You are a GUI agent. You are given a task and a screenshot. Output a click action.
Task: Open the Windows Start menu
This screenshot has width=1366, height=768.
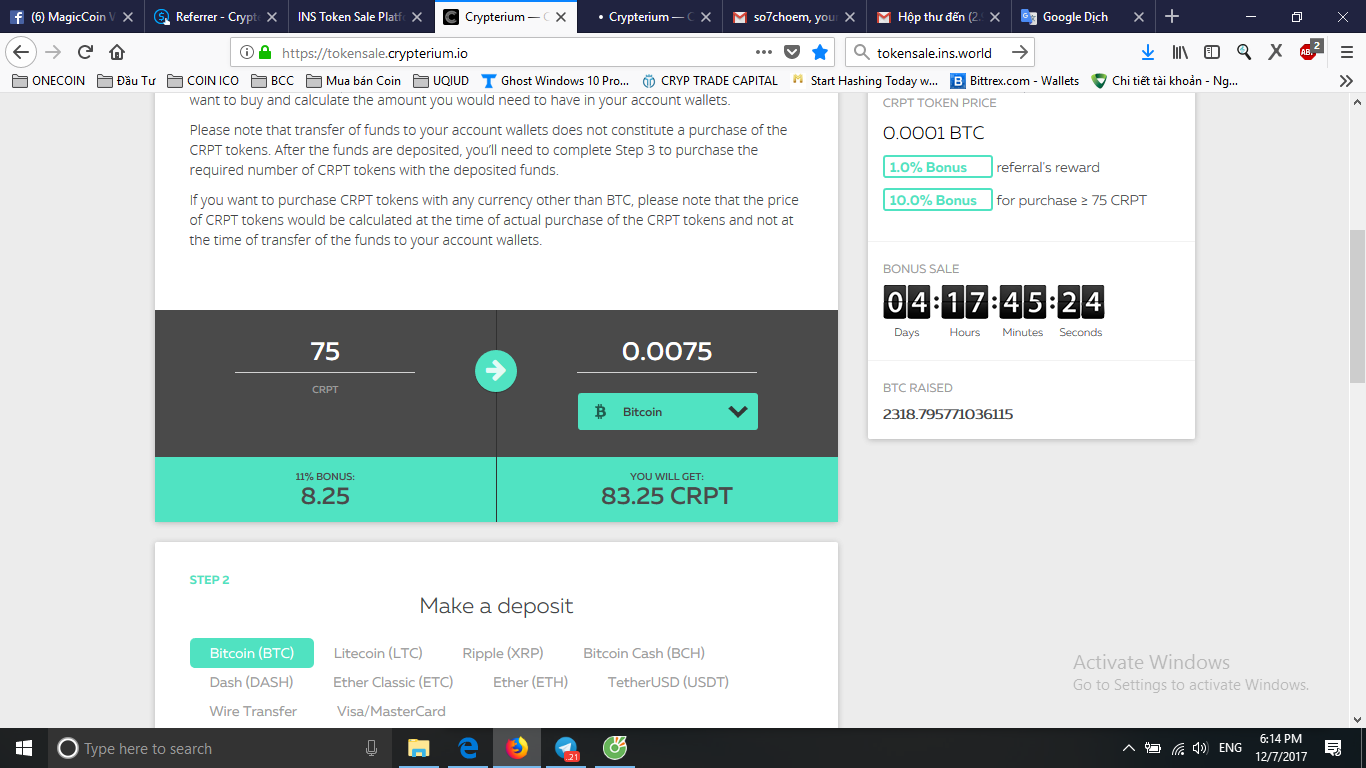[23, 748]
